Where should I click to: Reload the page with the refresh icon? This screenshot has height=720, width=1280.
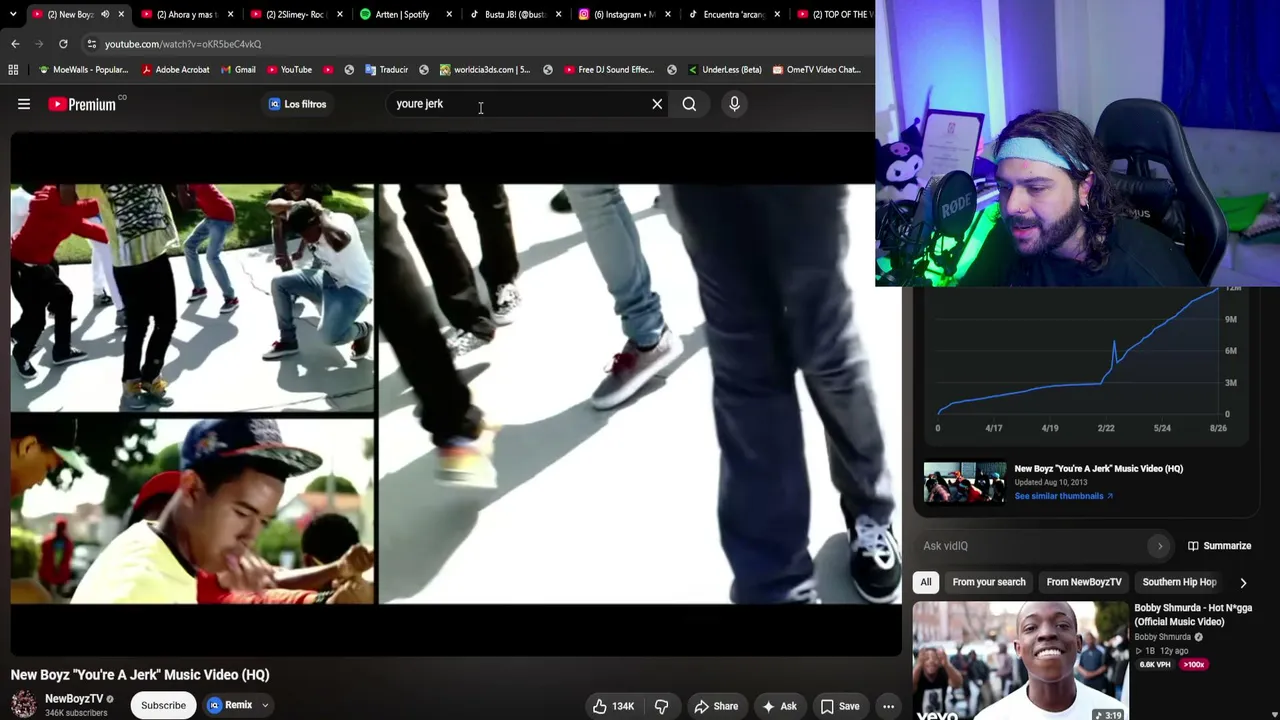[x=63, y=44]
